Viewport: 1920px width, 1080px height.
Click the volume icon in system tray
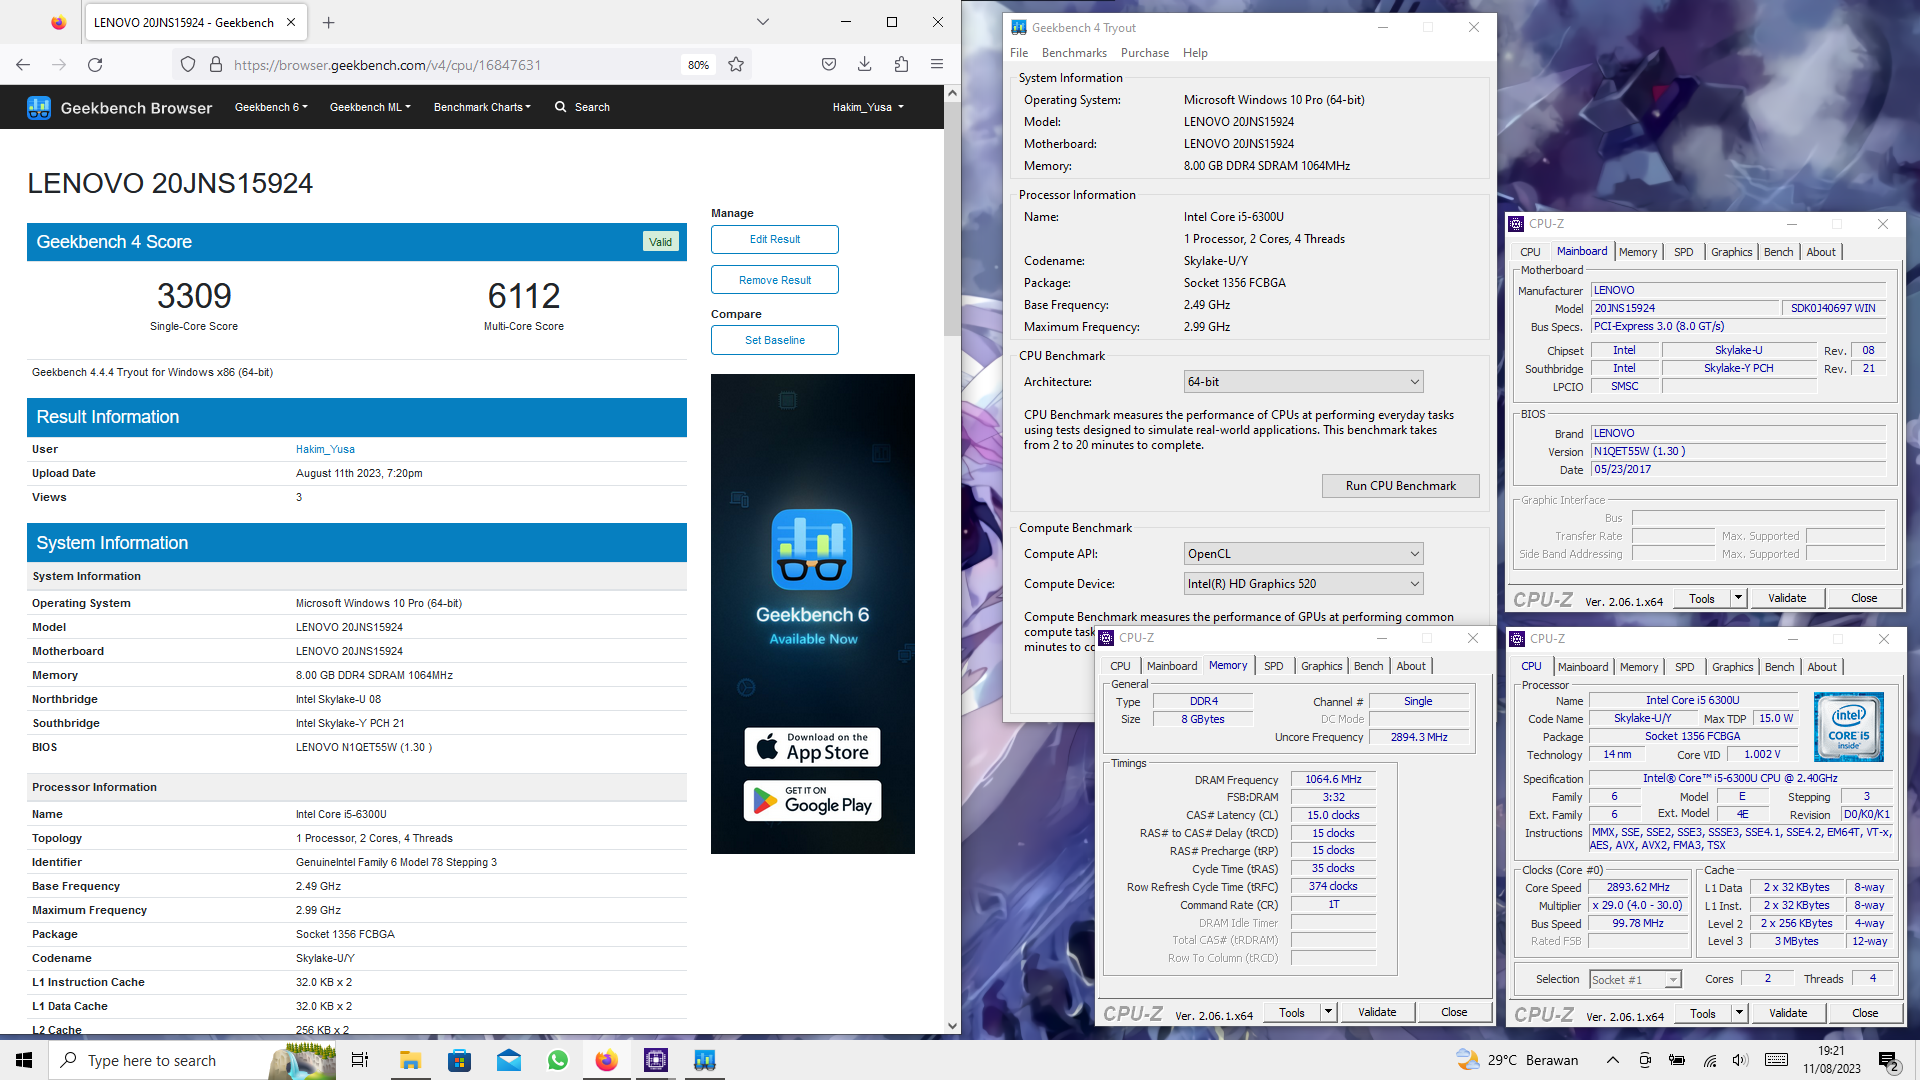(1740, 1060)
